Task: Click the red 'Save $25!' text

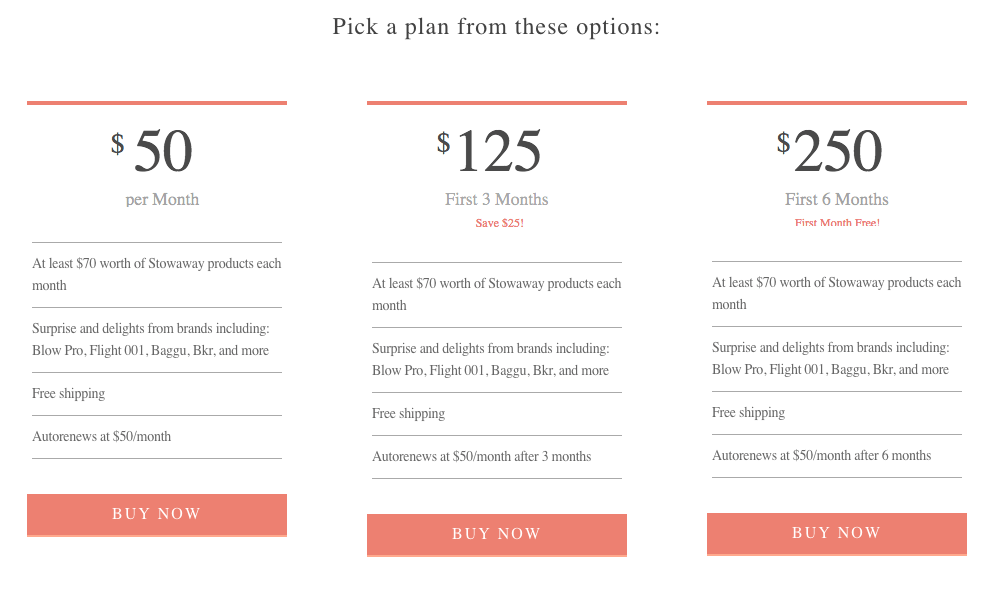Action: (500, 223)
